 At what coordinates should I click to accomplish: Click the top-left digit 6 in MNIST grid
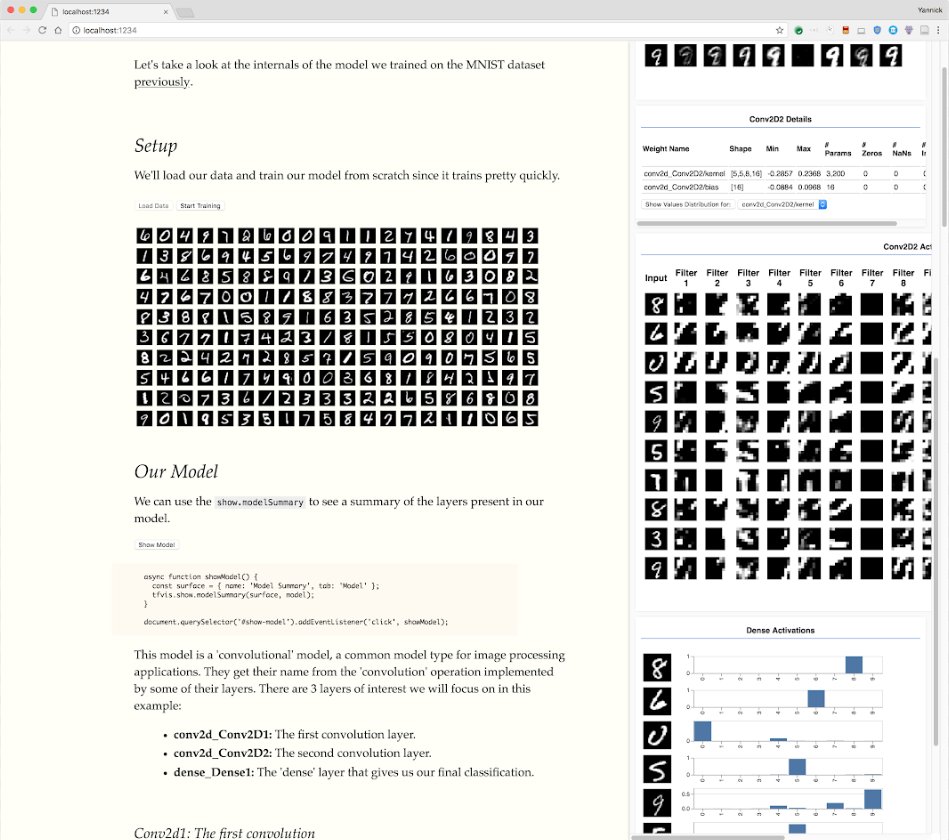pyautogui.click(x=144, y=235)
